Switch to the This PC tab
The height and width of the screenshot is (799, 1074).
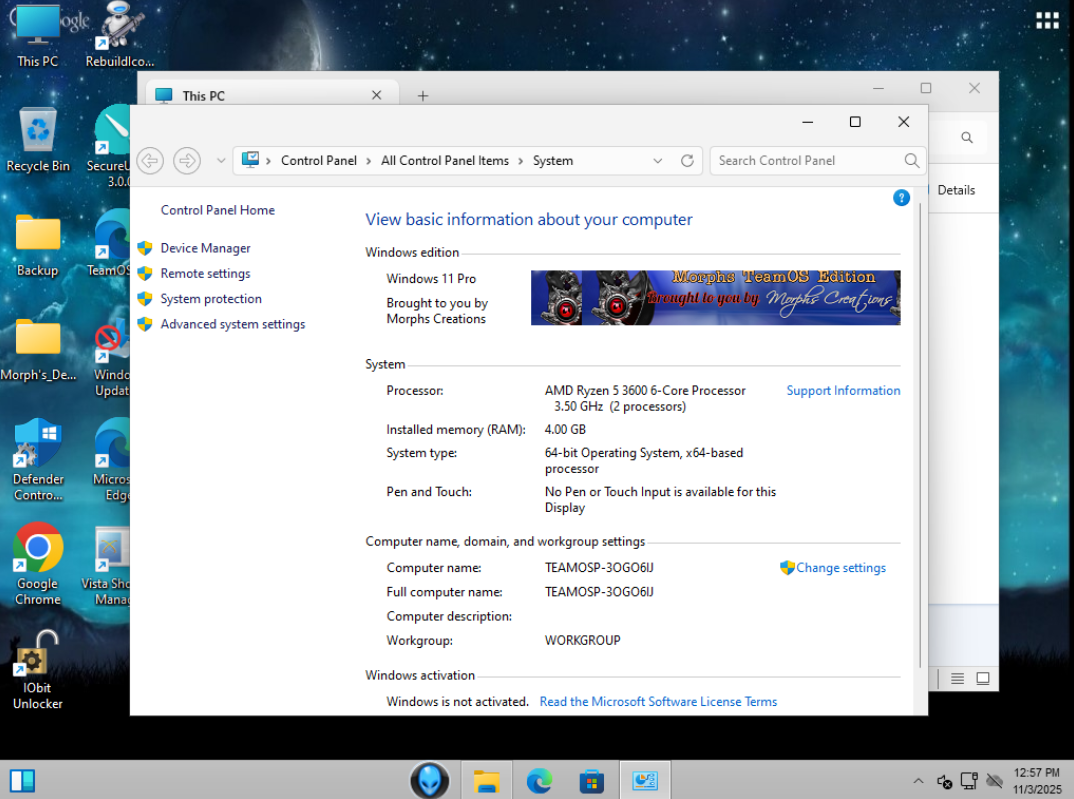coord(203,96)
